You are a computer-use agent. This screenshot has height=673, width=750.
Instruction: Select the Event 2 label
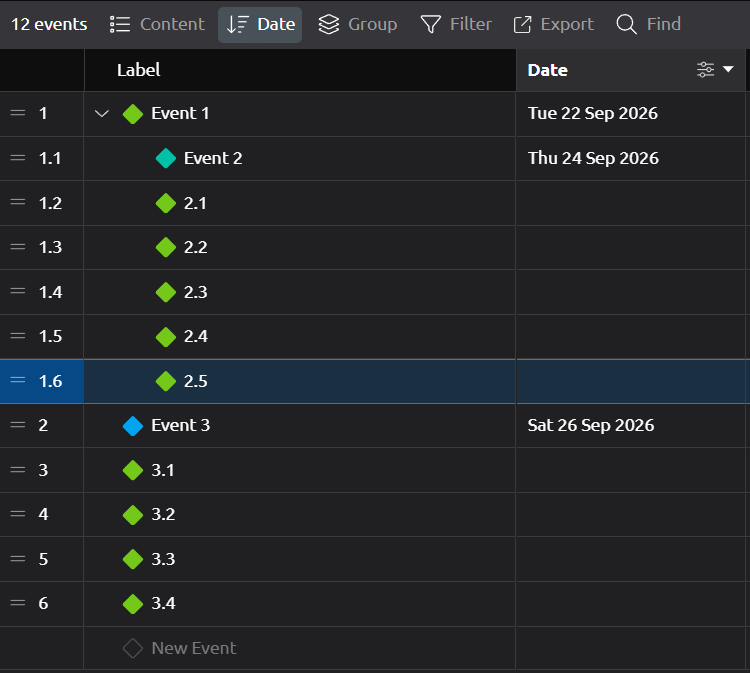[213, 158]
